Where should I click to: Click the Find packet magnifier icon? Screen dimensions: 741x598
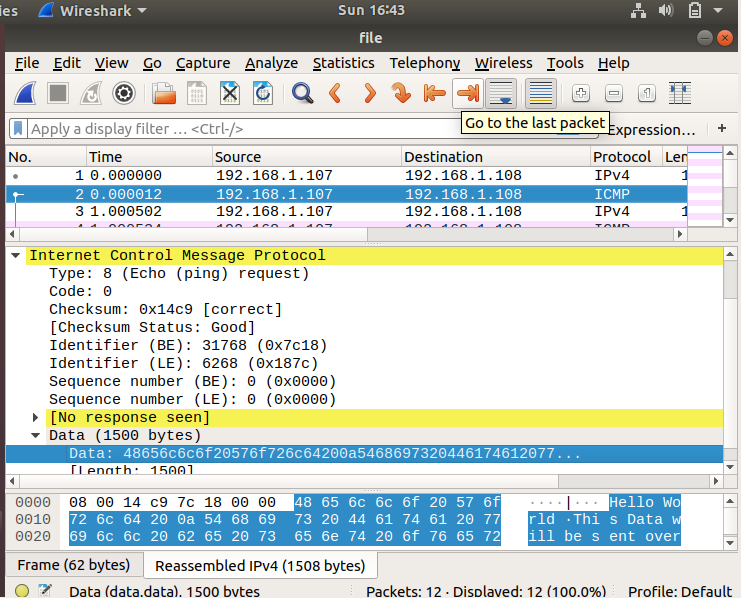click(x=302, y=94)
